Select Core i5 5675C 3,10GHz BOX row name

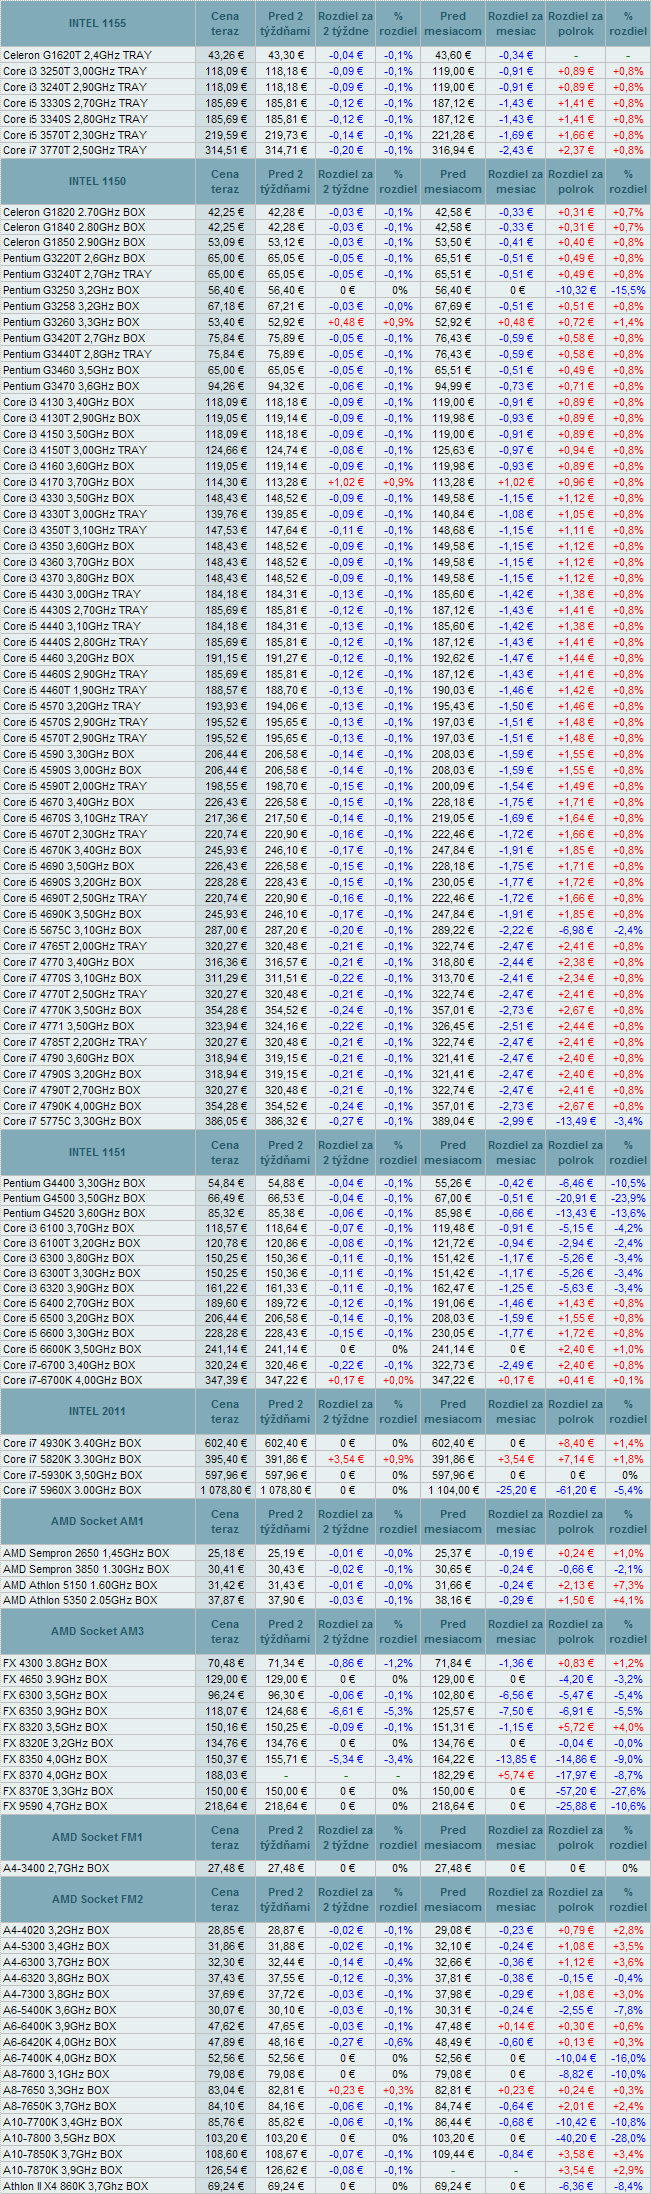coord(72,930)
